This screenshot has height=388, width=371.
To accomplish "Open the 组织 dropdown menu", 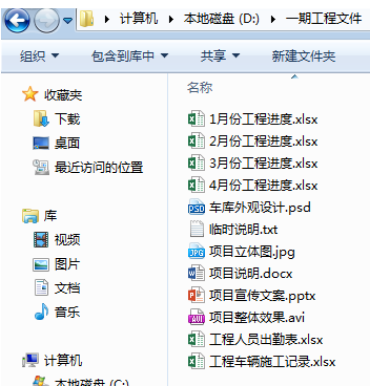I will [x=39, y=56].
